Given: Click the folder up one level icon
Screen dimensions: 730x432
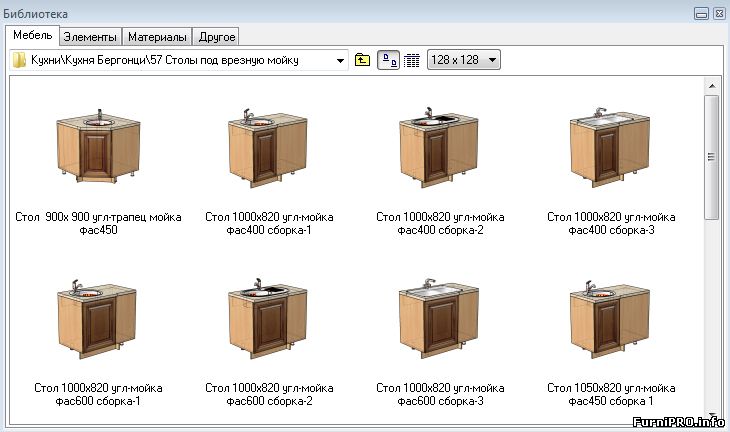Looking at the screenshot, I should (x=363, y=60).
